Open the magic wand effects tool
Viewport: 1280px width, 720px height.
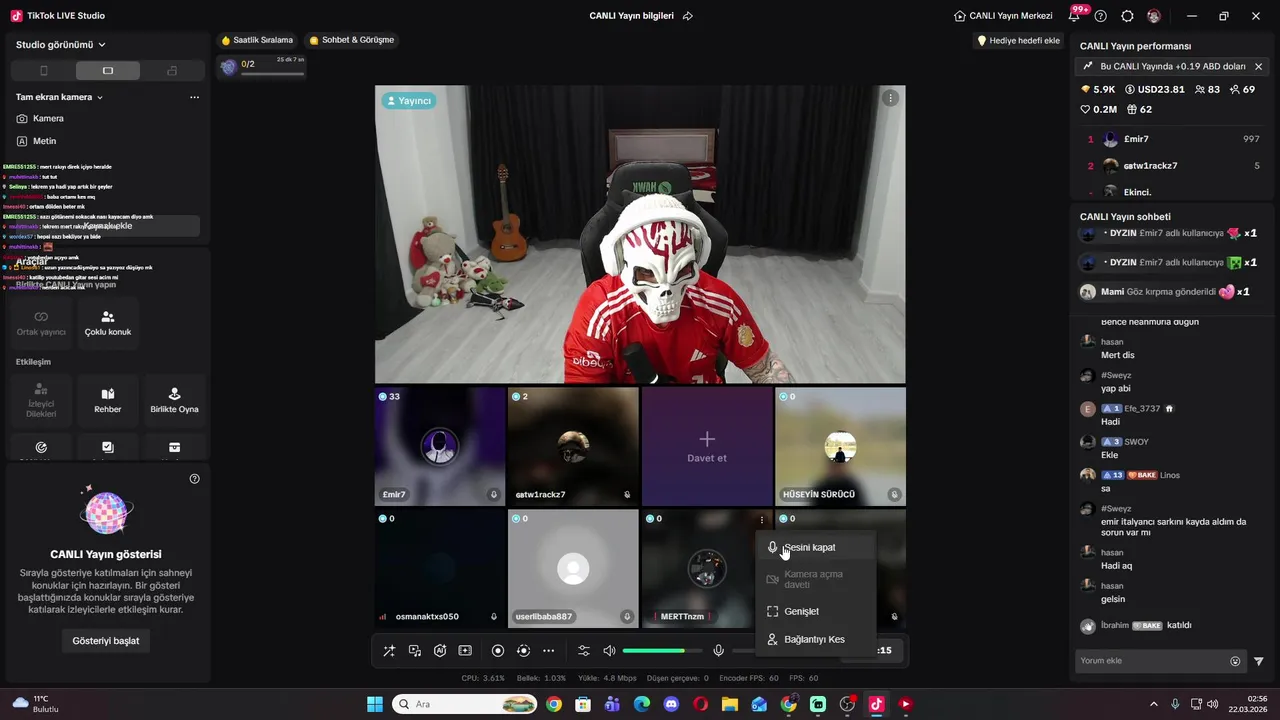click(389, 651)
